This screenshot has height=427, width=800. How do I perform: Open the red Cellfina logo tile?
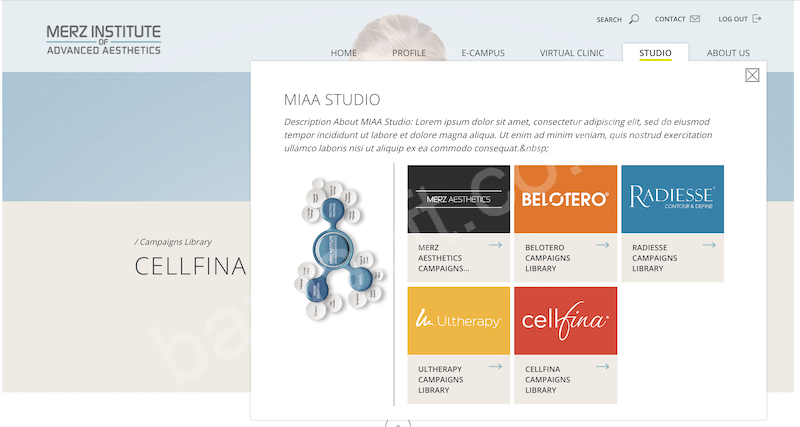pos(565,320)
